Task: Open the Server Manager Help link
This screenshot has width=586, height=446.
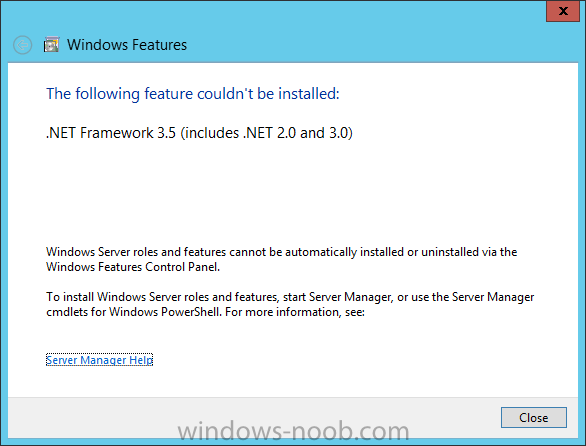Action: click(x=99, y=360)
